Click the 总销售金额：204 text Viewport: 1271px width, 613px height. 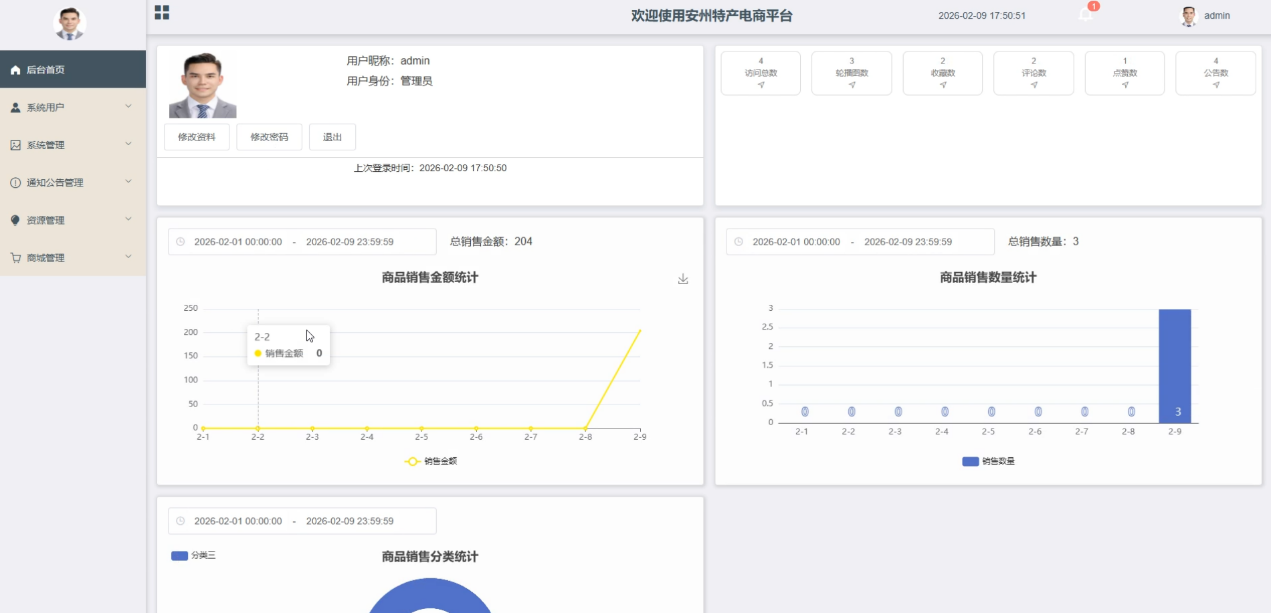point(491,242)
